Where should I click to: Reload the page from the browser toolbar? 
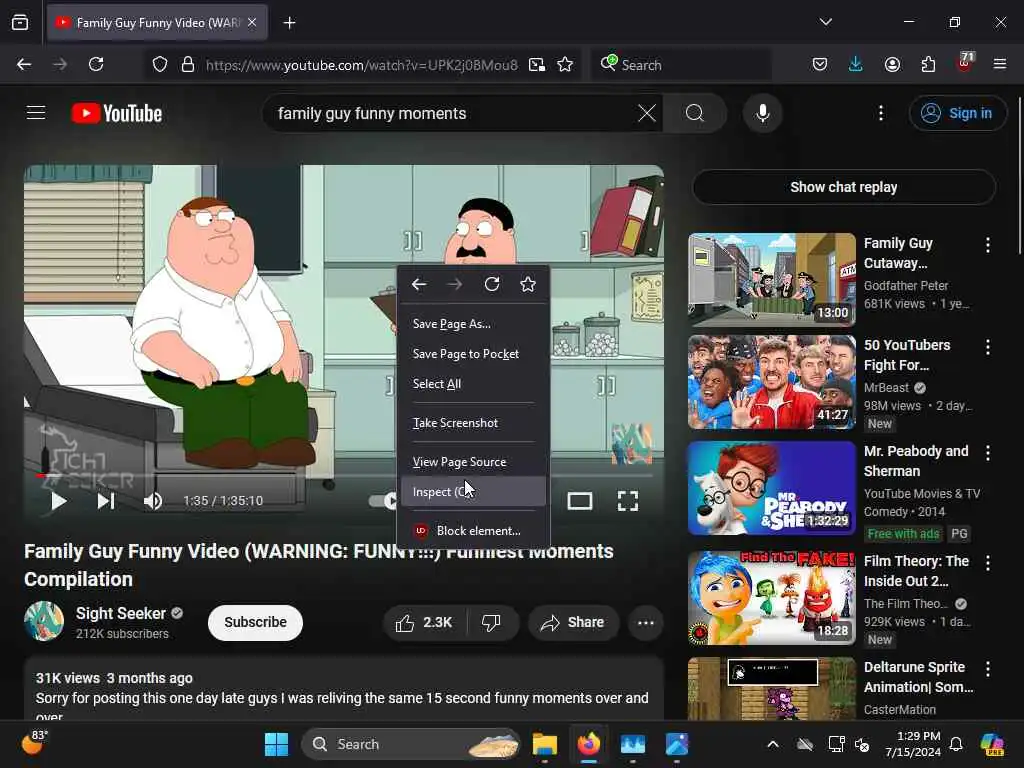coord(96,64)
